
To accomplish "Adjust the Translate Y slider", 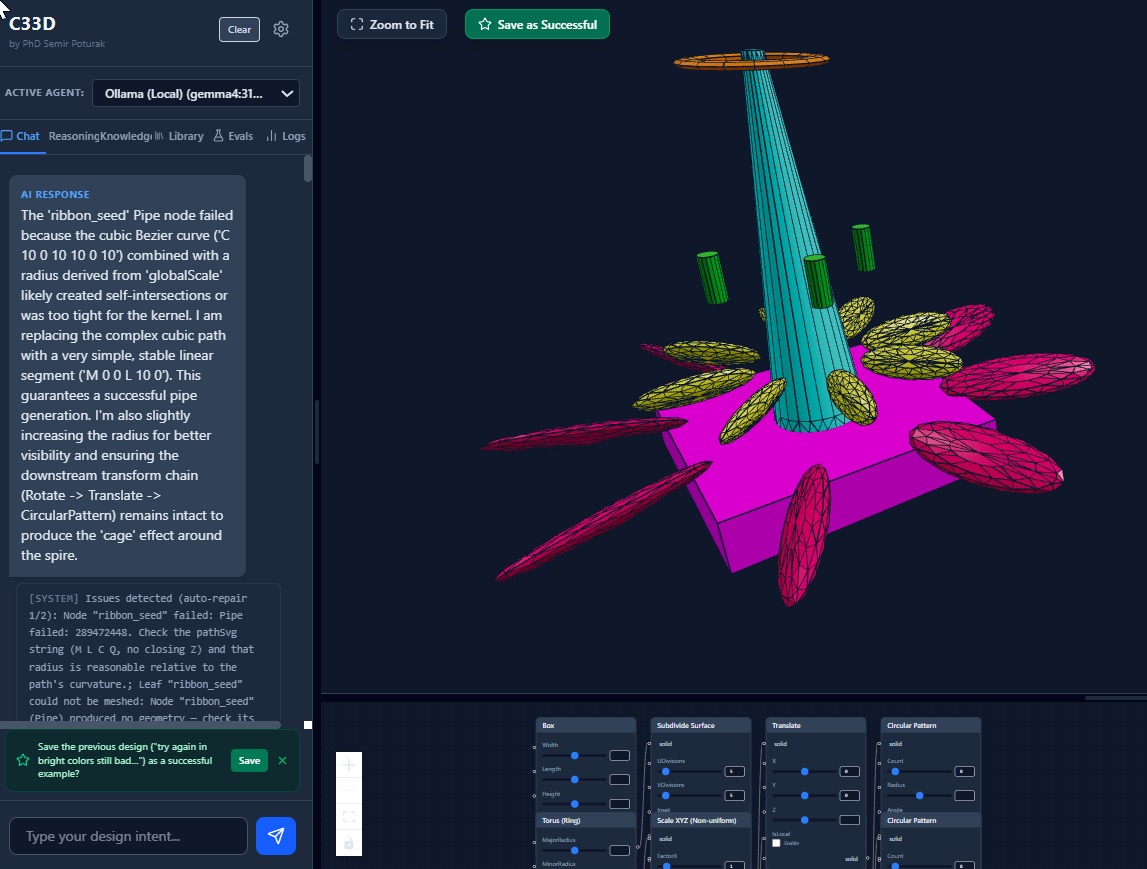I will coord(805,795).
